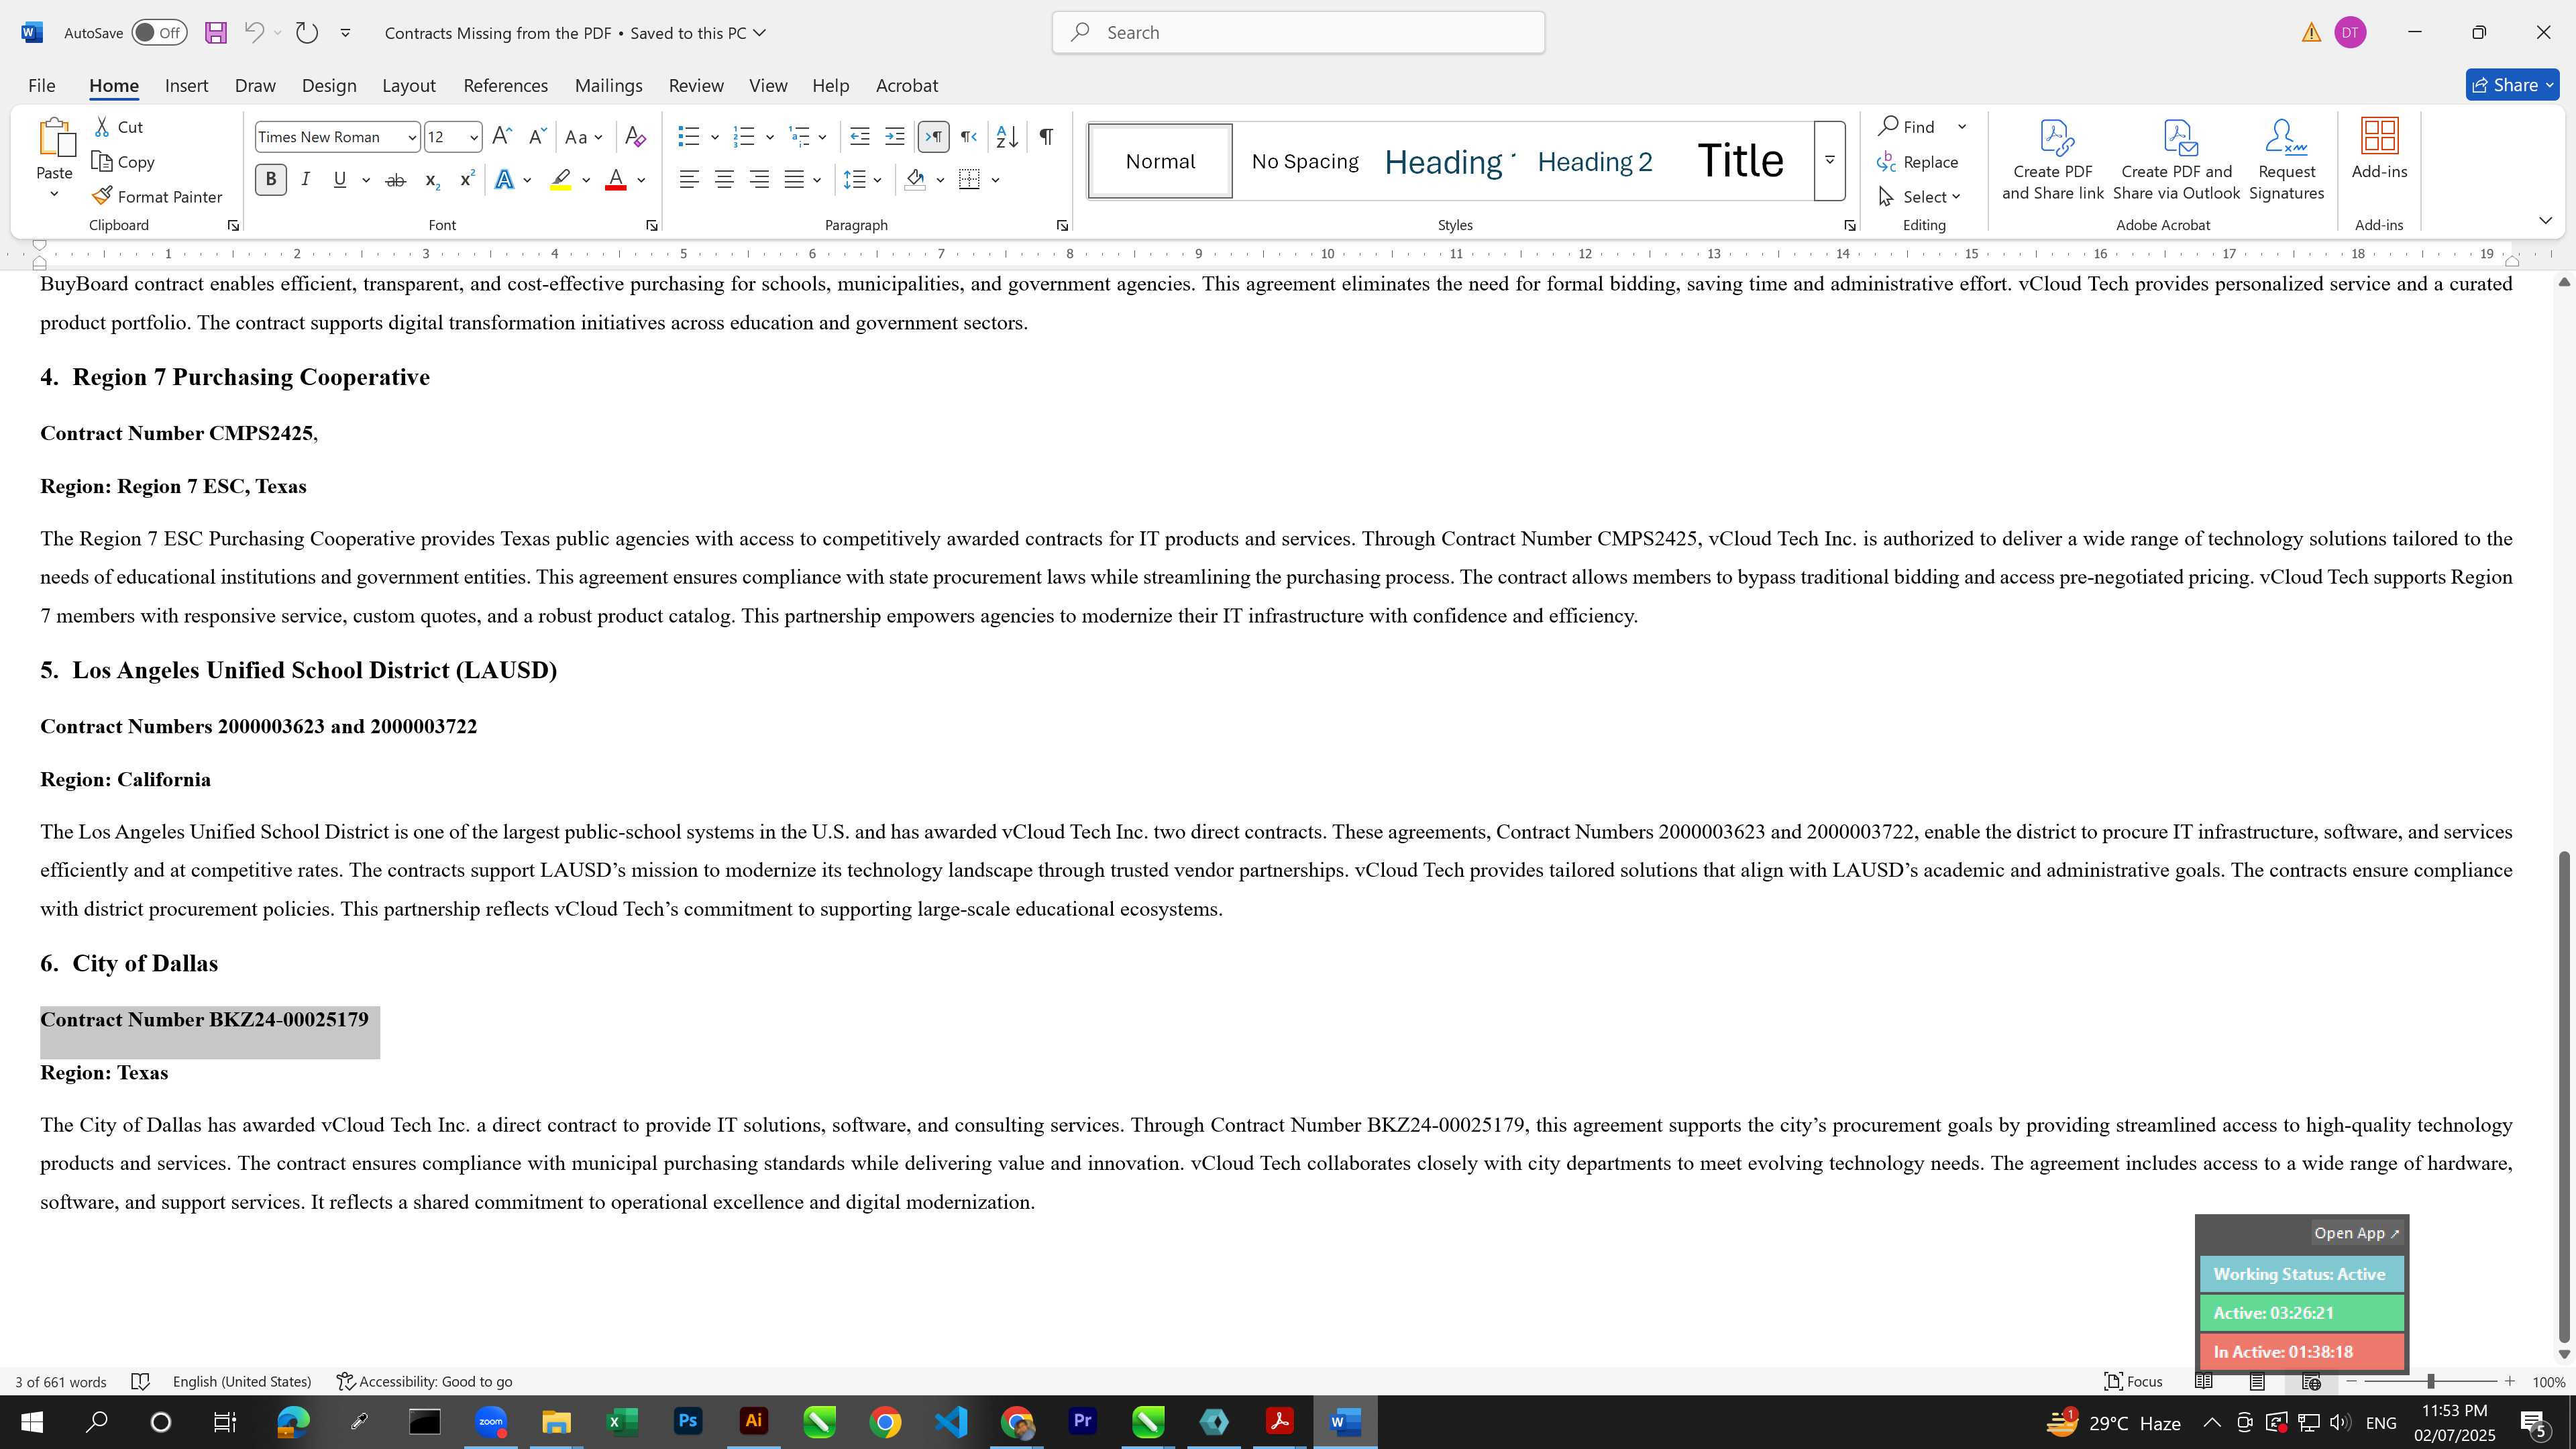Decrease the paragraph indent
Image resolution: width=2576 pixels, height=1449 pixels.
[x=859, y=136]
